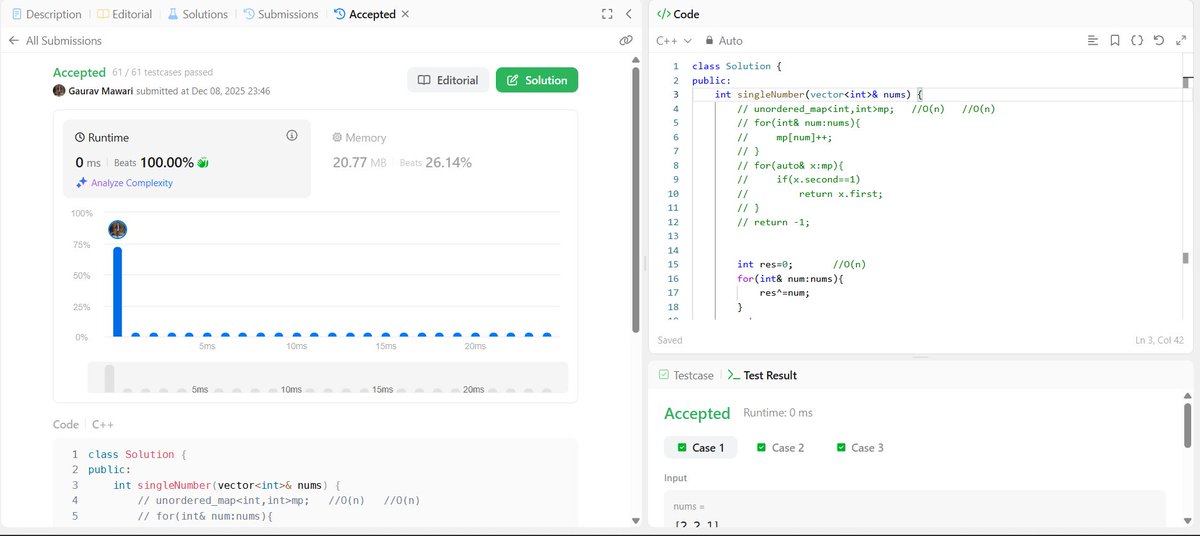Open the Test Result tab
Screen dimensions: 1200x536
tap(762, 375)
